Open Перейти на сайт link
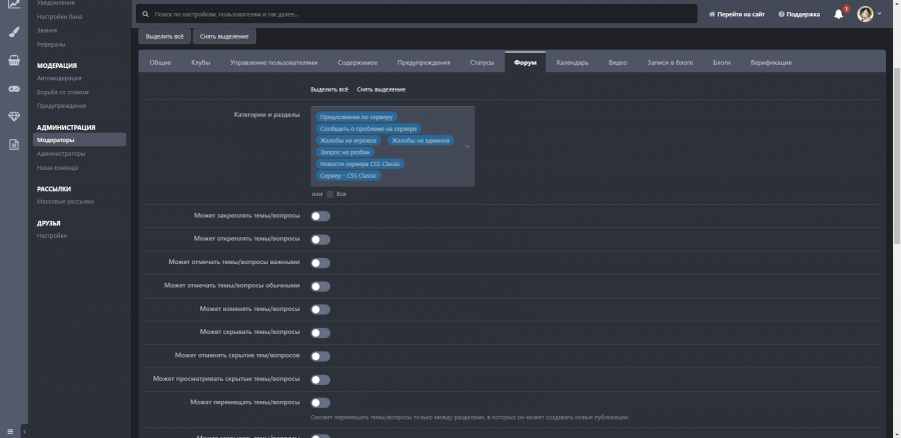Screen dimensions: 901x438 (737, 14)
